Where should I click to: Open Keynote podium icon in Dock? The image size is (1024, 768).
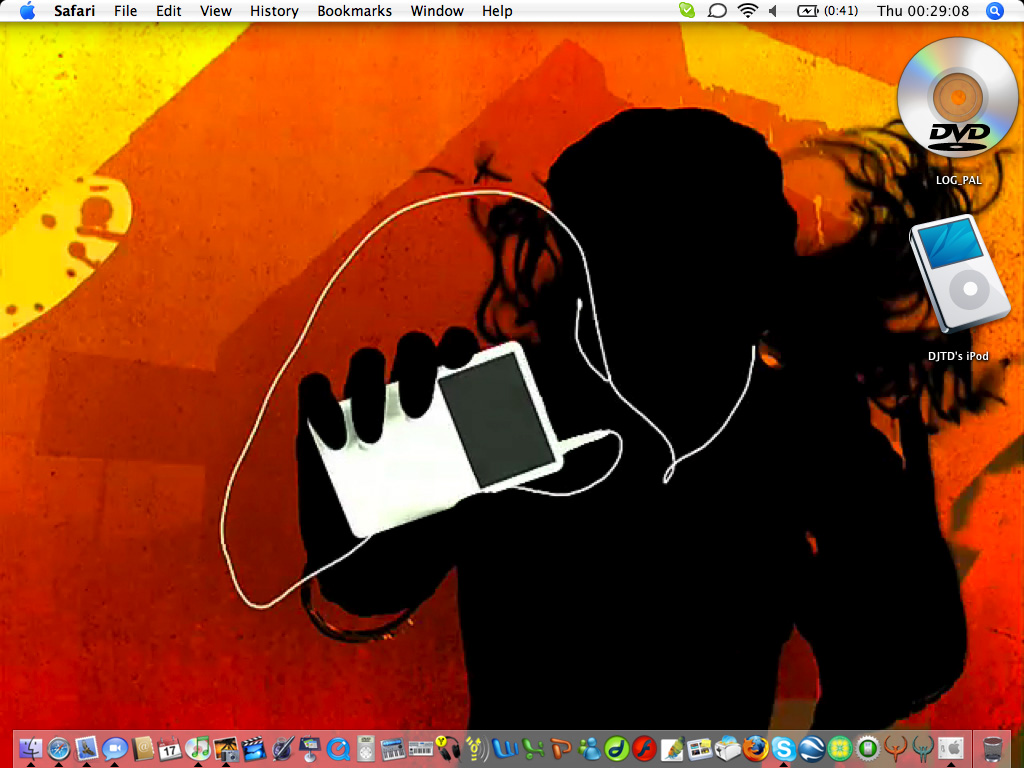coord(310,748)
